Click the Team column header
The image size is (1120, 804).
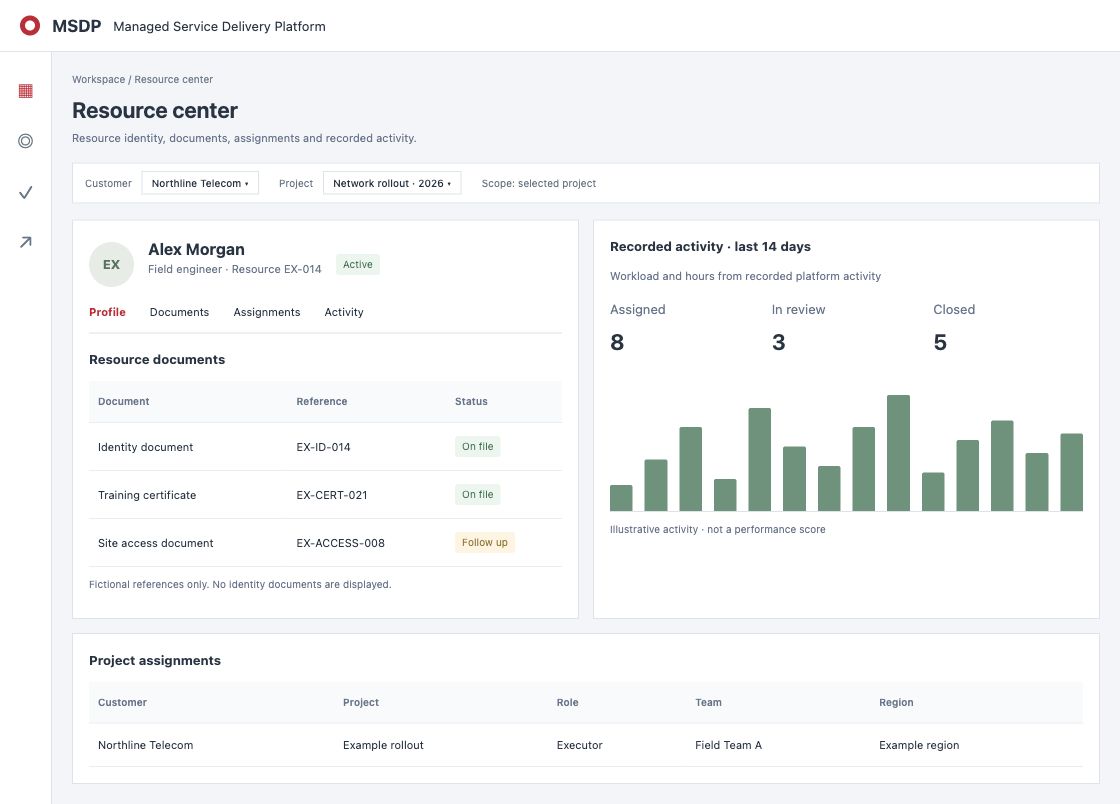pyautogui.click(x=708, y=702)
